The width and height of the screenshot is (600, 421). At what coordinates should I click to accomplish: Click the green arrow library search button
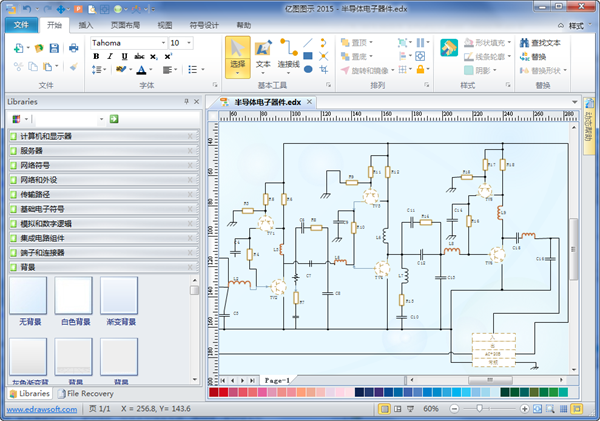click(115, 119)
